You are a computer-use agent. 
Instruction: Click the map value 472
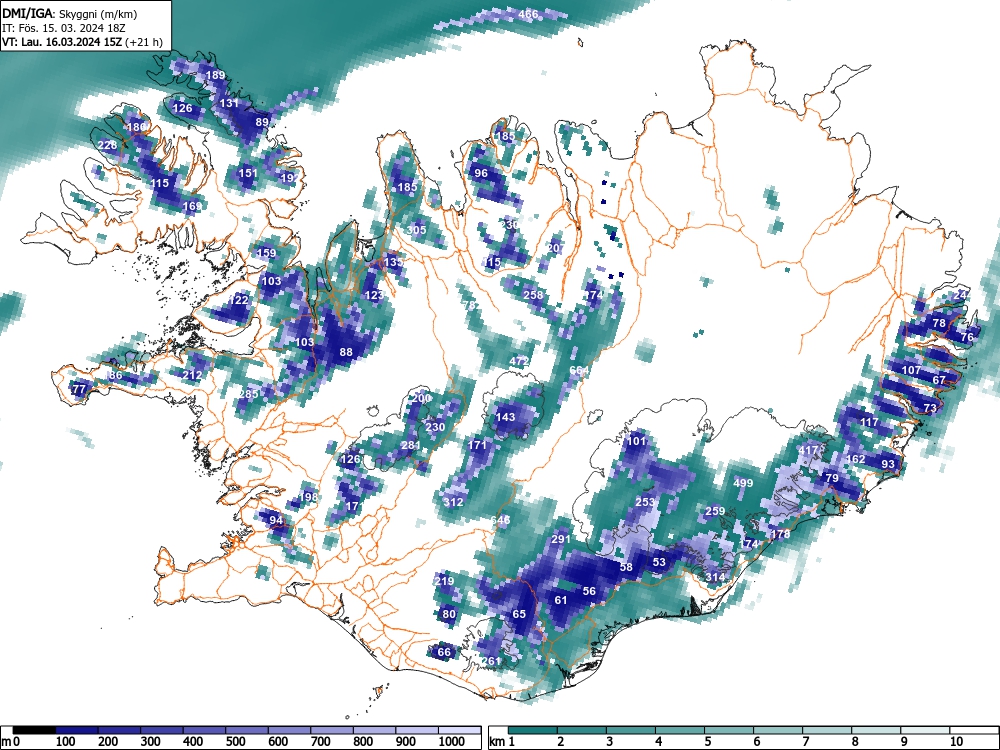(x=519, y=361)
